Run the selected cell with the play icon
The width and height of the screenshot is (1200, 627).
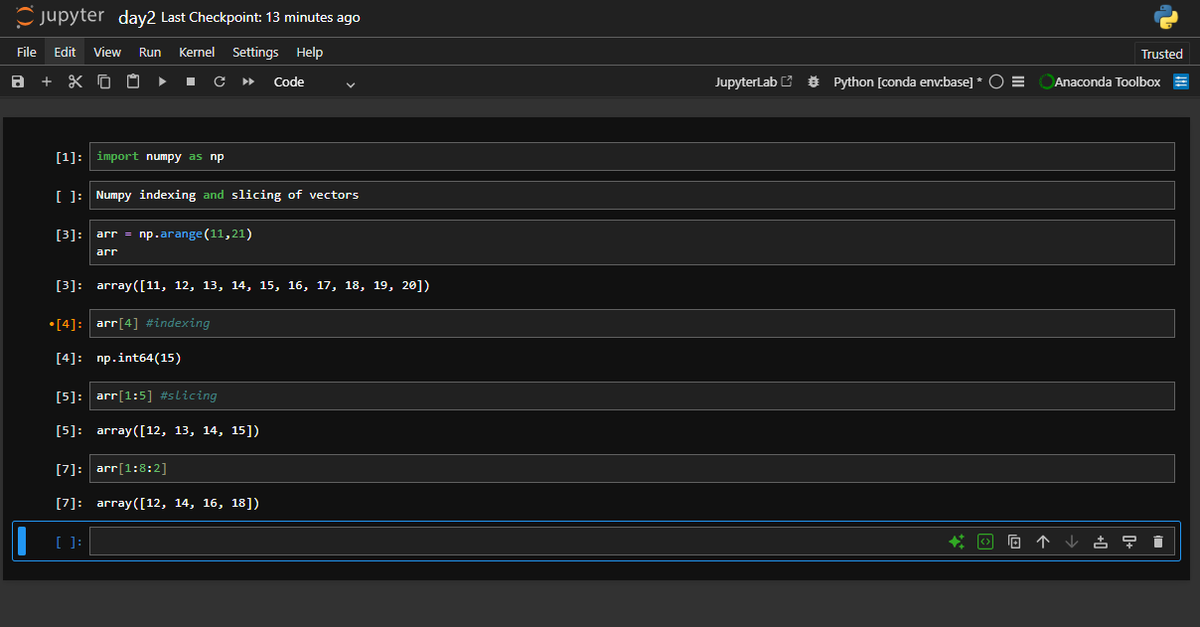[162, 82]
